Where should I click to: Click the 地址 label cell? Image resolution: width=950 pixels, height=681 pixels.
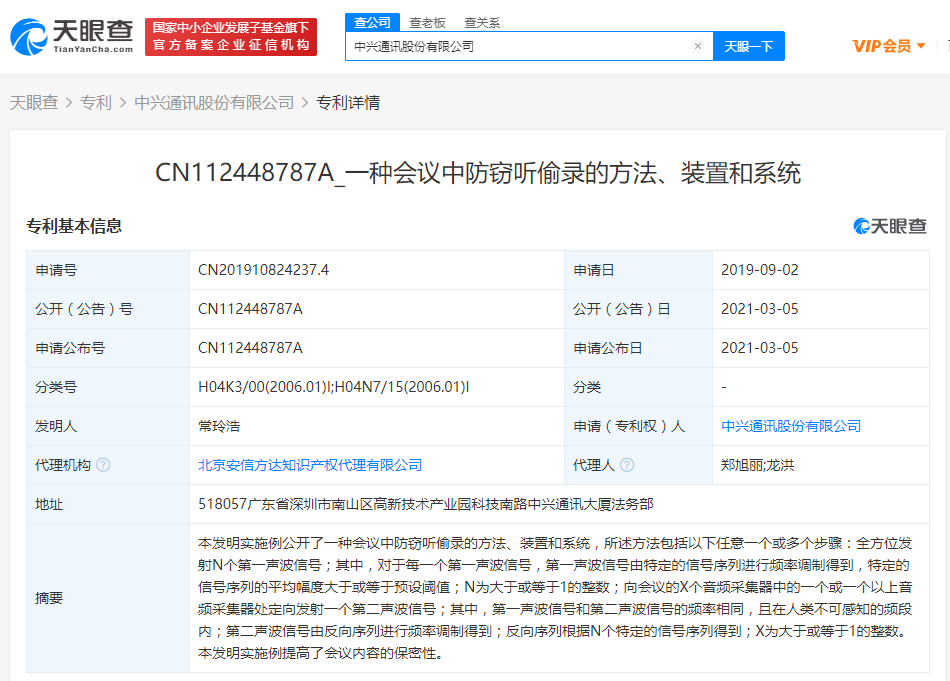(x=108, y=504)
